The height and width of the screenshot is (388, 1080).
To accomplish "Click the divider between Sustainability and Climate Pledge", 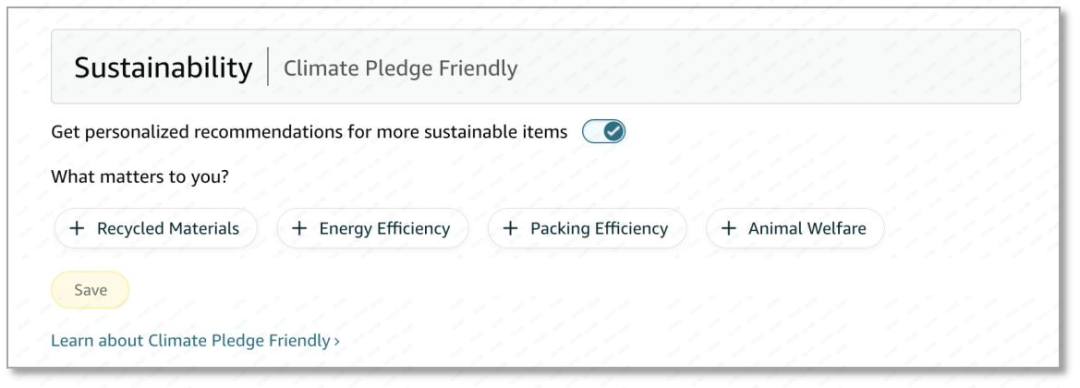I will click(268, 67).
